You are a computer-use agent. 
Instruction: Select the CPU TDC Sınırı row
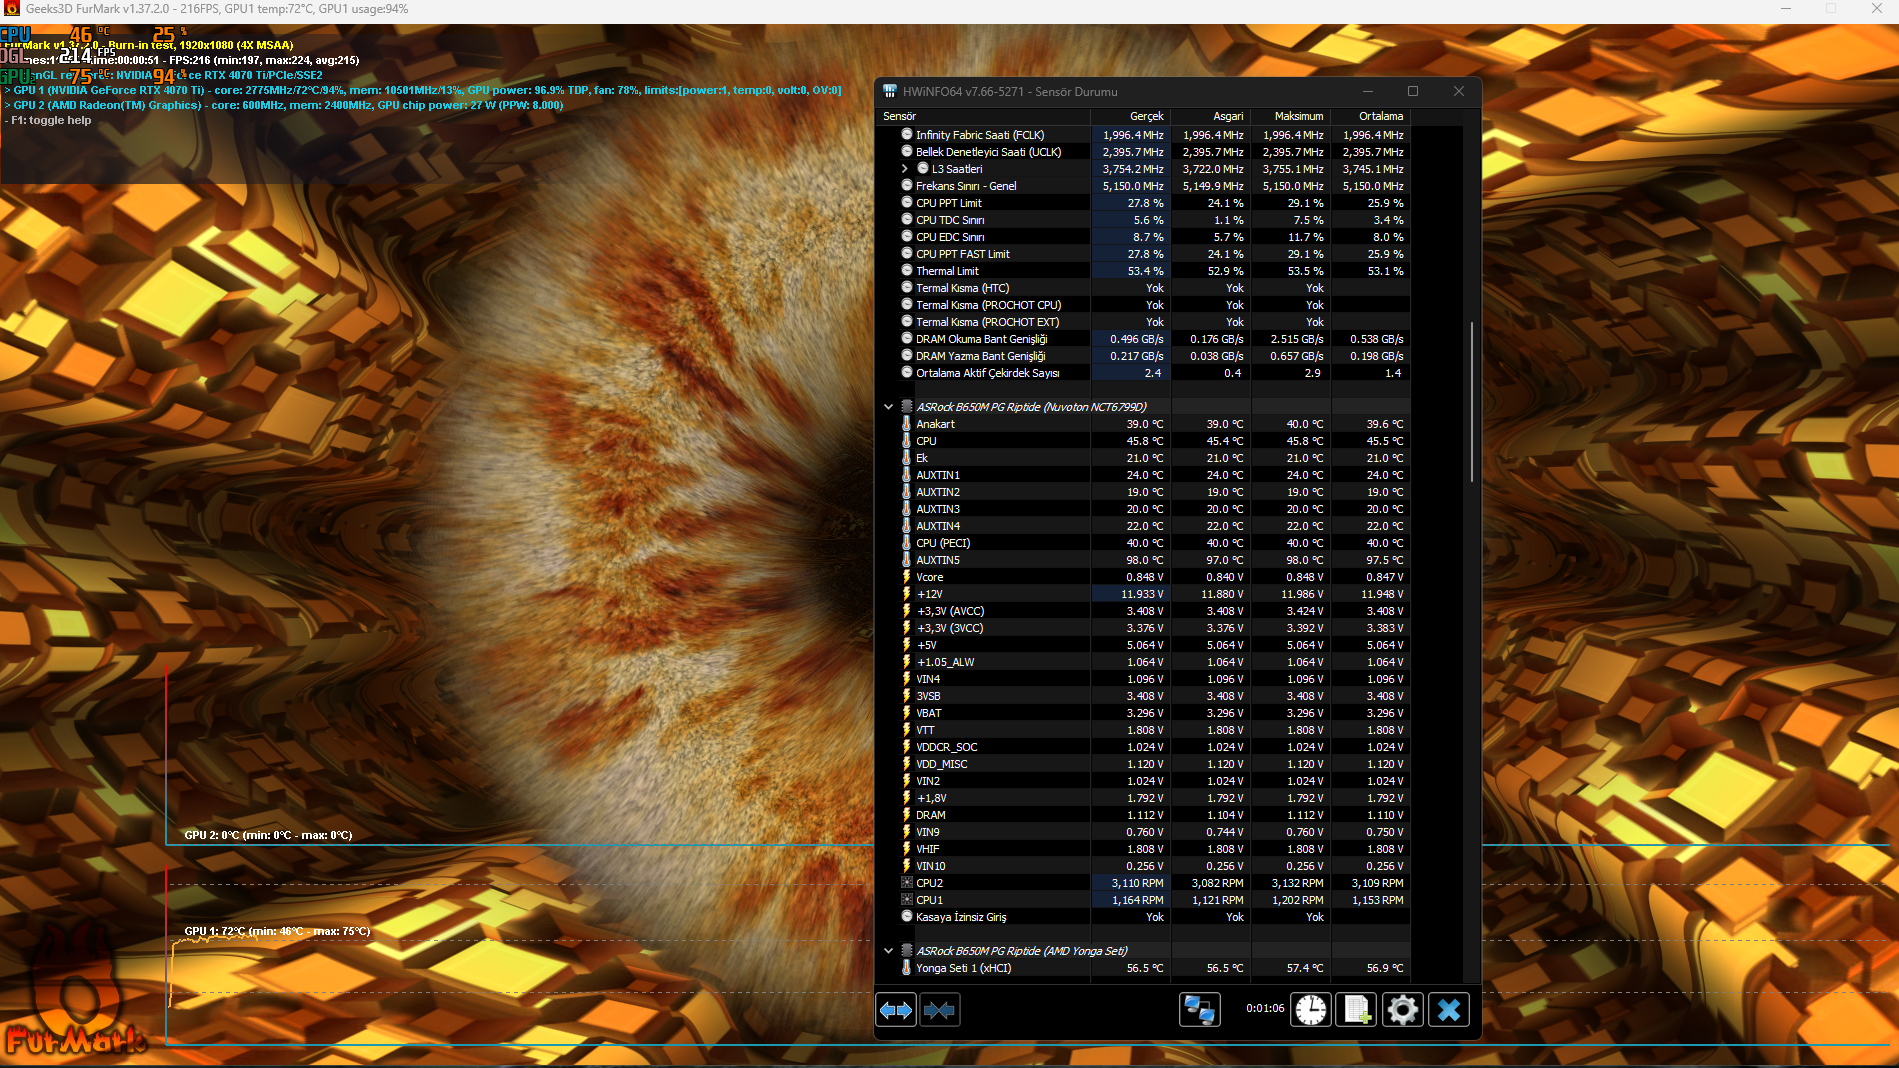pos(1143,220)
